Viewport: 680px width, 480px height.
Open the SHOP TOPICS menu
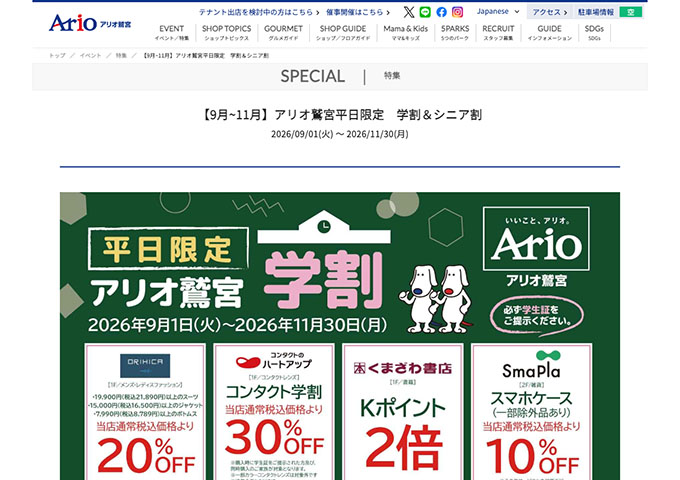226,33
